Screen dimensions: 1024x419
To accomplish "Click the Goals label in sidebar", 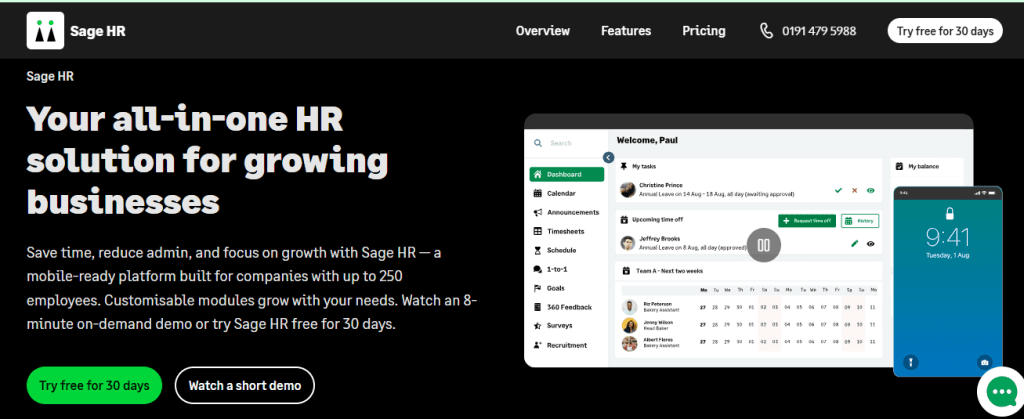I will pos(556,288).
